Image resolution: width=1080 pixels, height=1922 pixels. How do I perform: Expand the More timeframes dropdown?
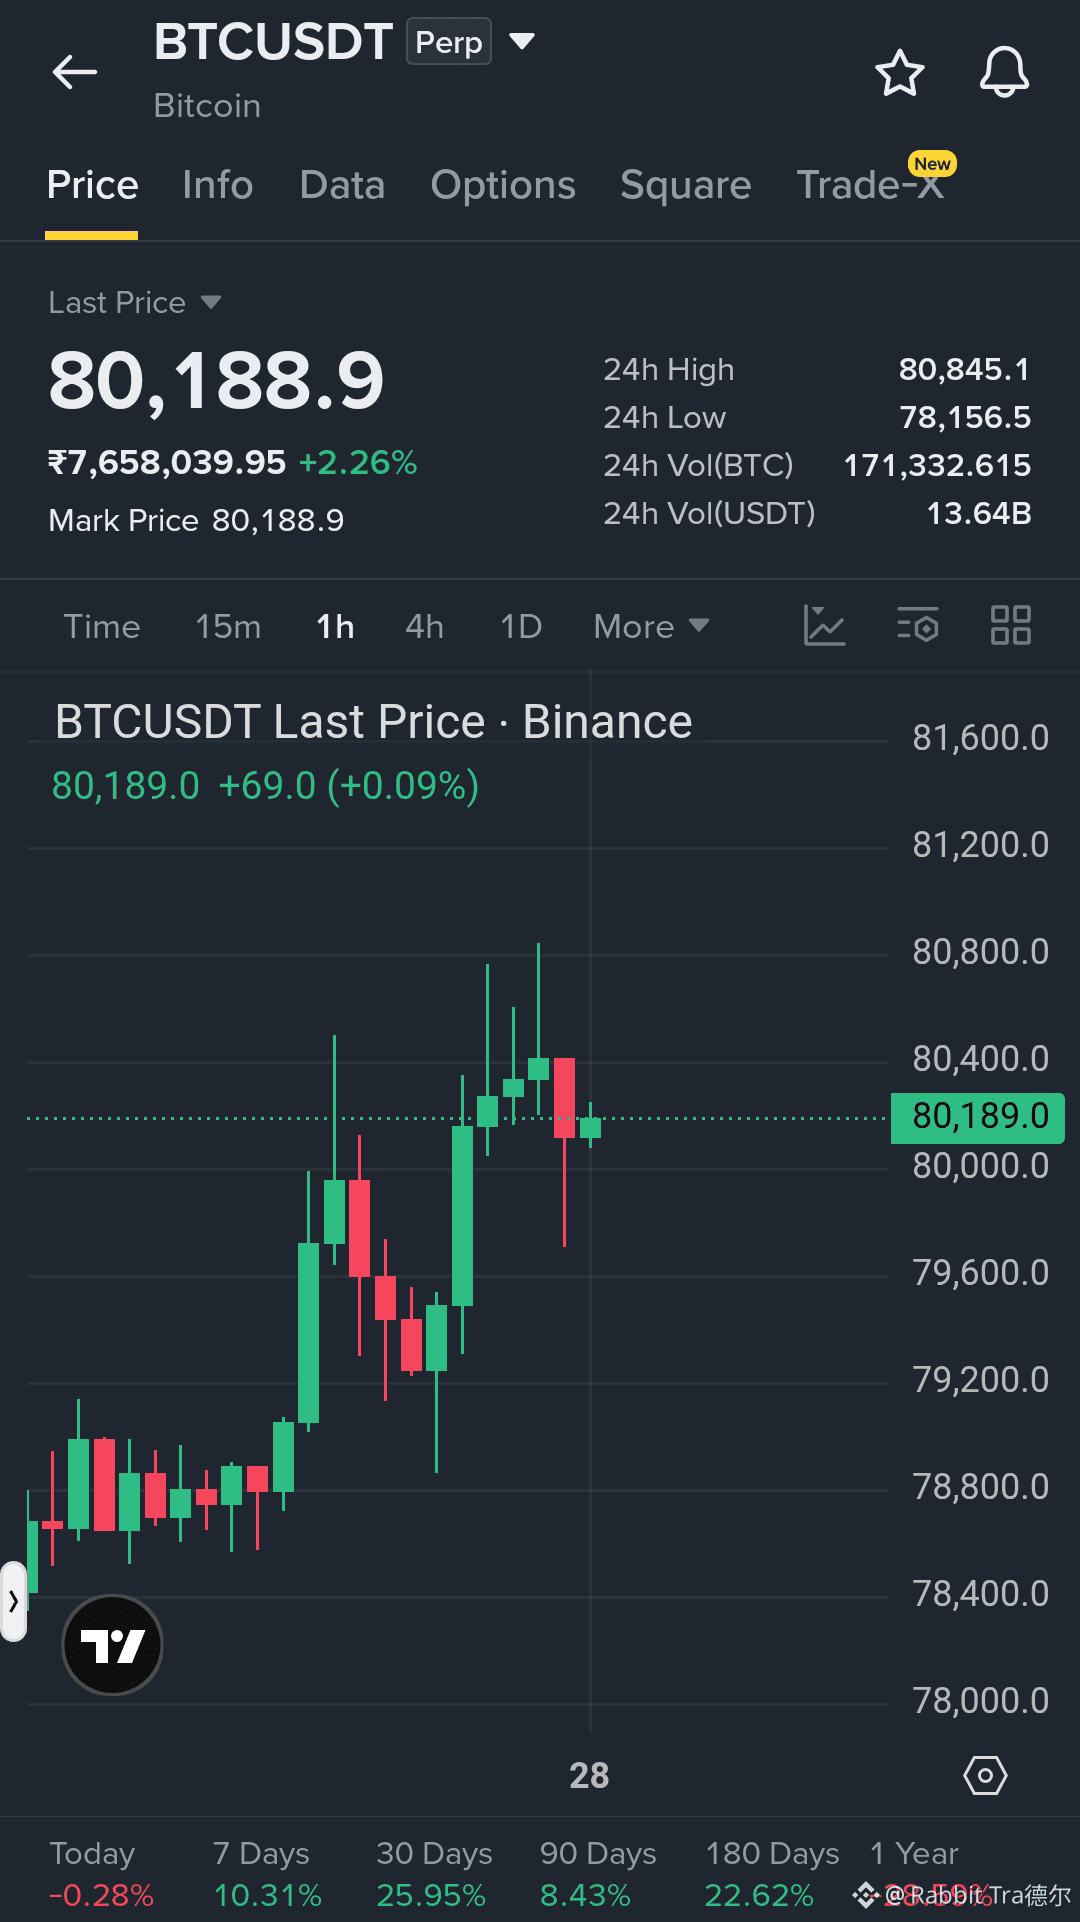[651, 627]
